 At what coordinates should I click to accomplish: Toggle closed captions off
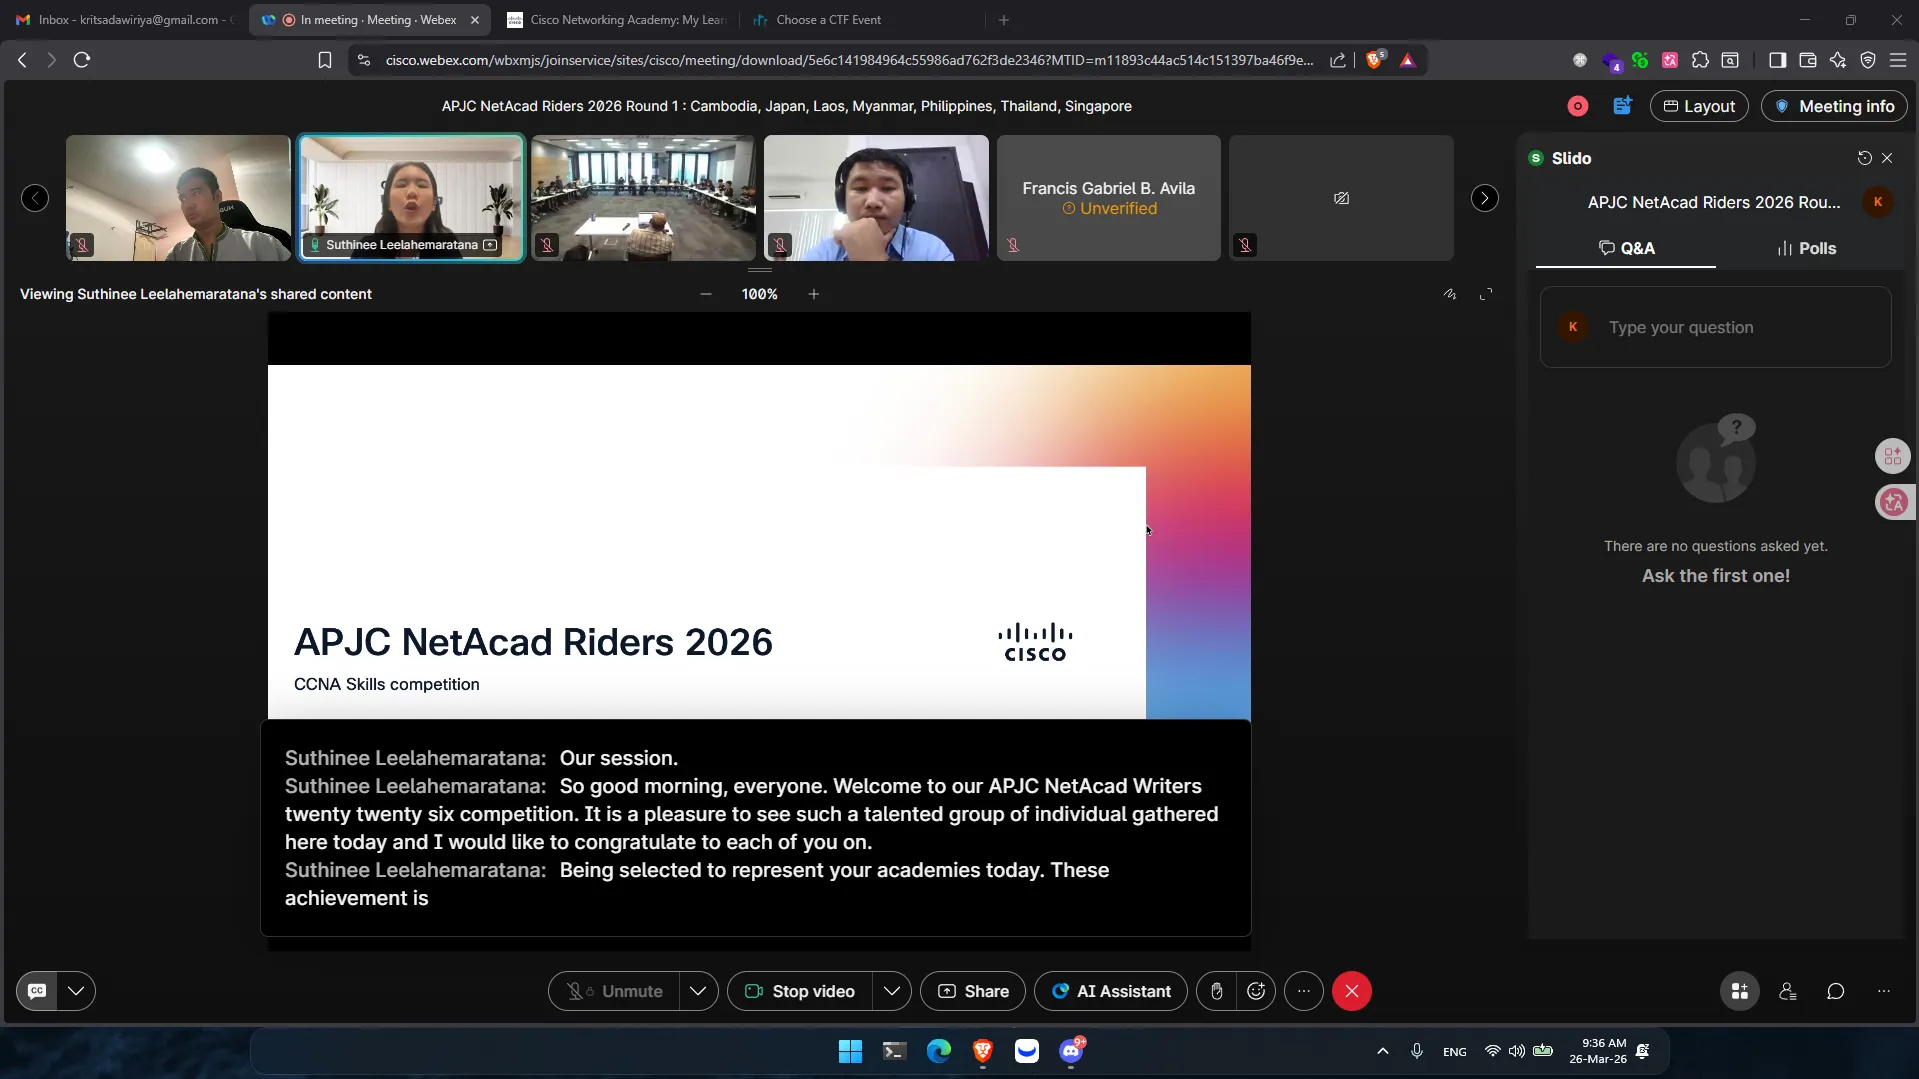pyautogui.click(x=37, y=991)
